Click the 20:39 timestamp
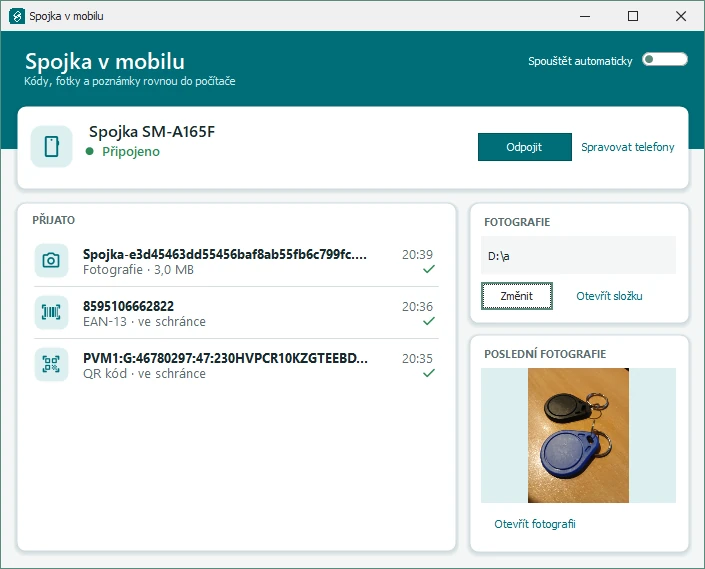 tap(417, 255)
